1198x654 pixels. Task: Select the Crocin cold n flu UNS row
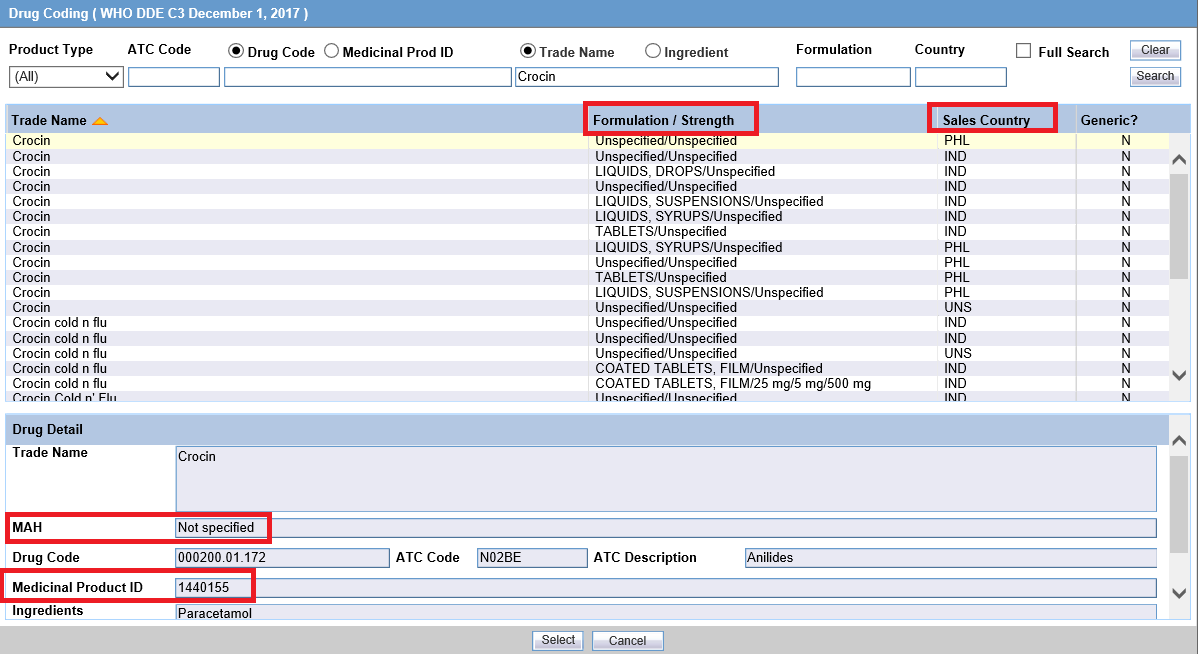(x=588, y=354)
